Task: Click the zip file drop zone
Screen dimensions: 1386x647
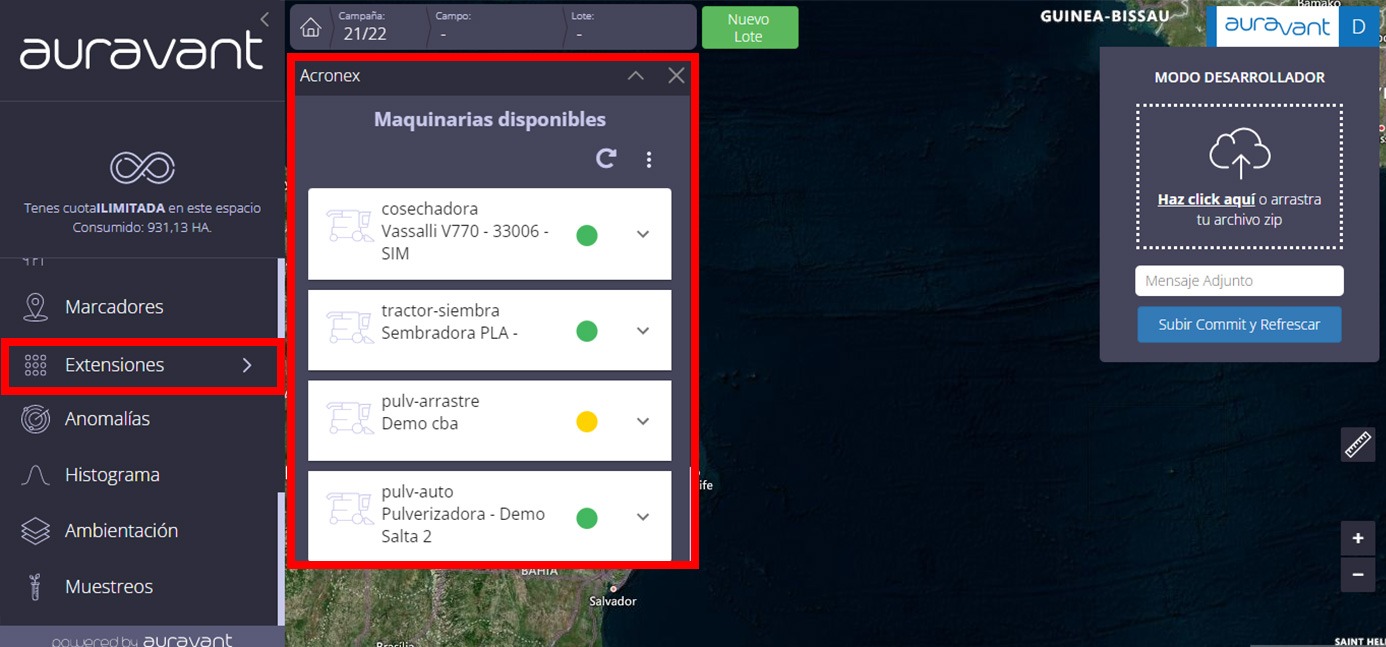Action: tap(1239, 176)
